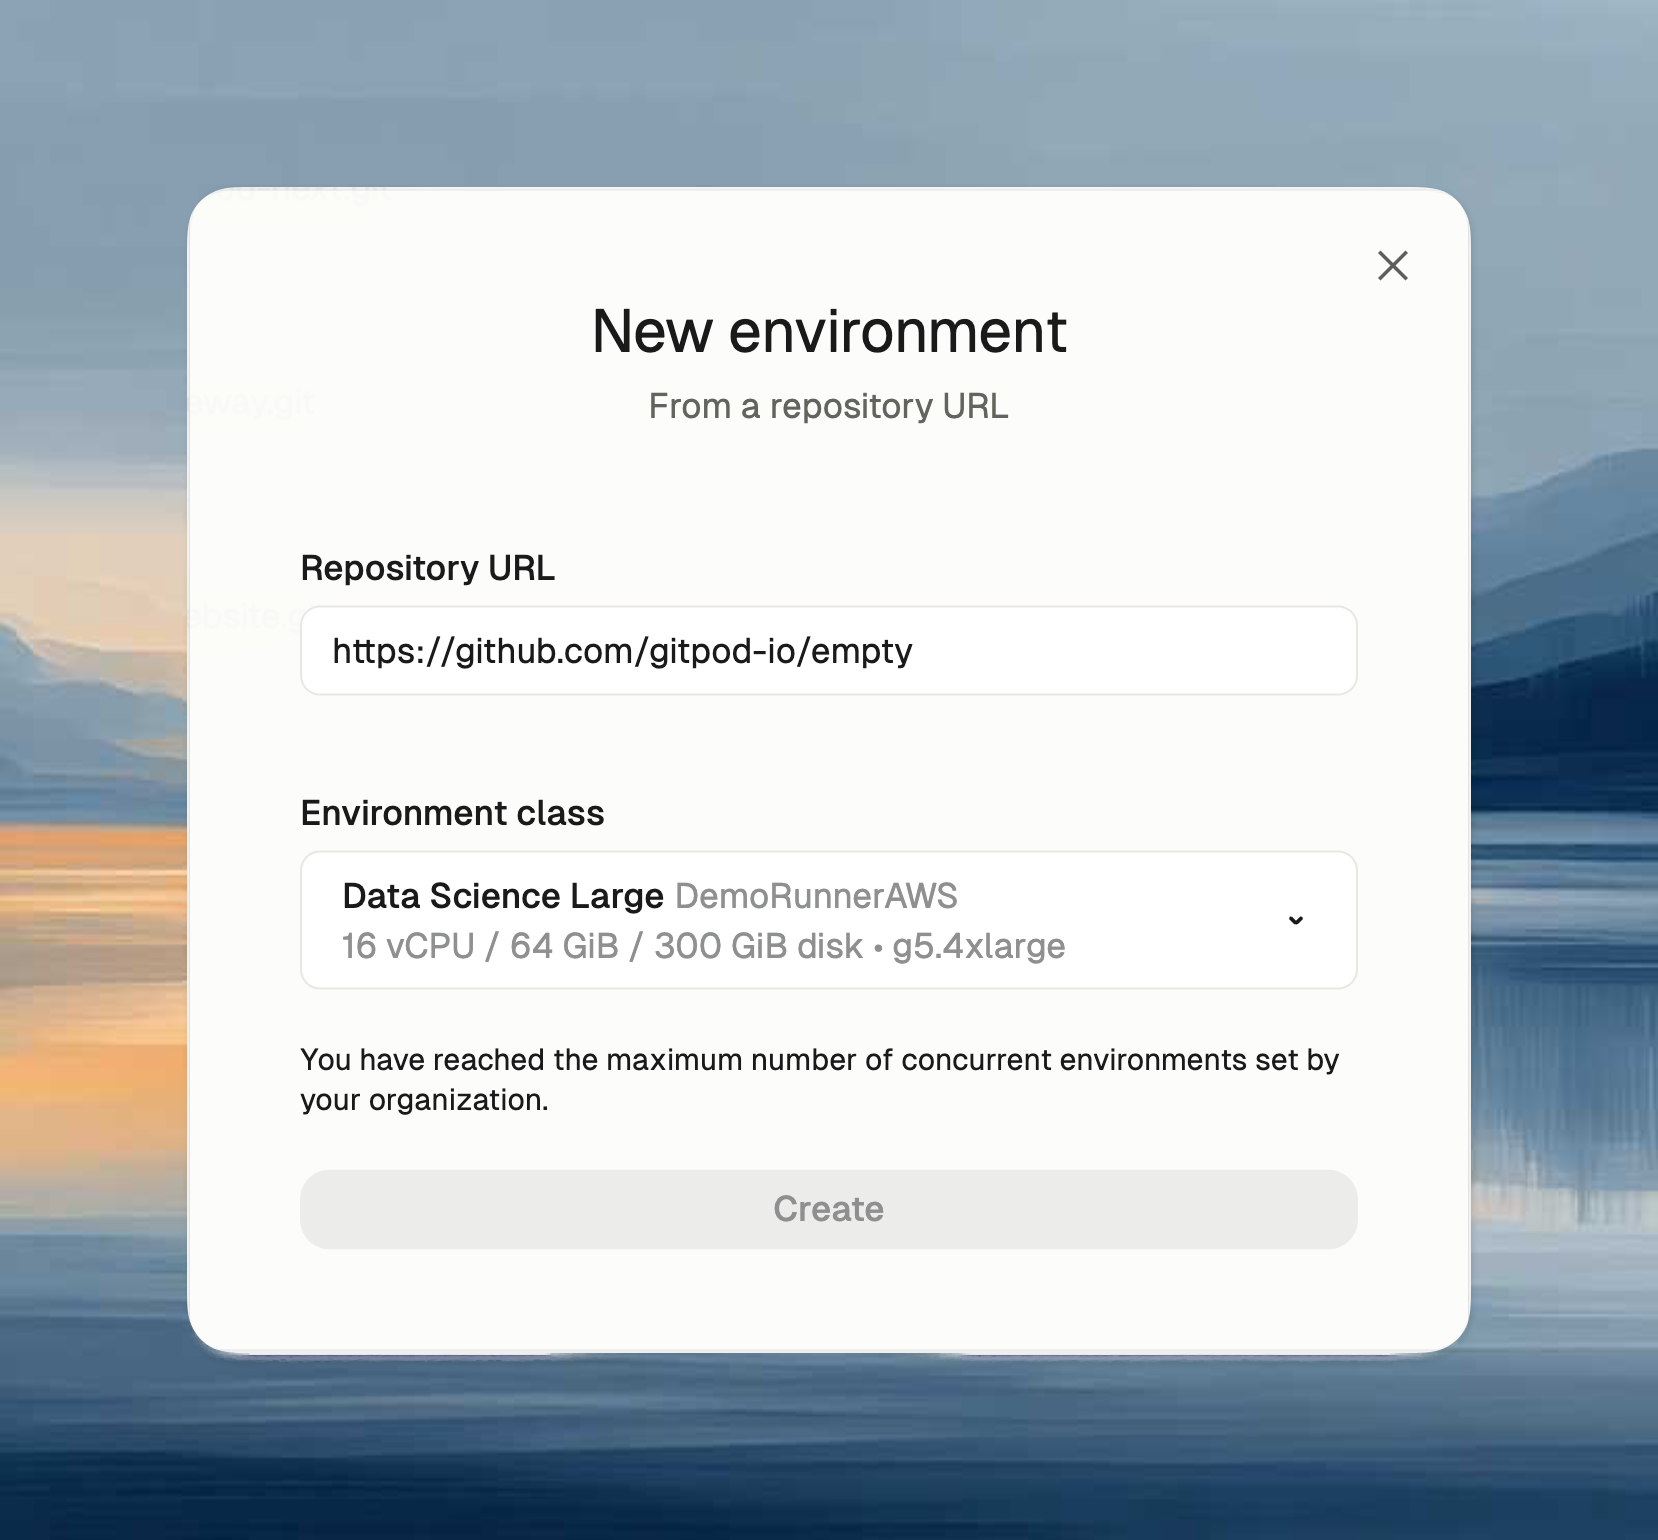Click the New environment dialog title

coord(828,331)
